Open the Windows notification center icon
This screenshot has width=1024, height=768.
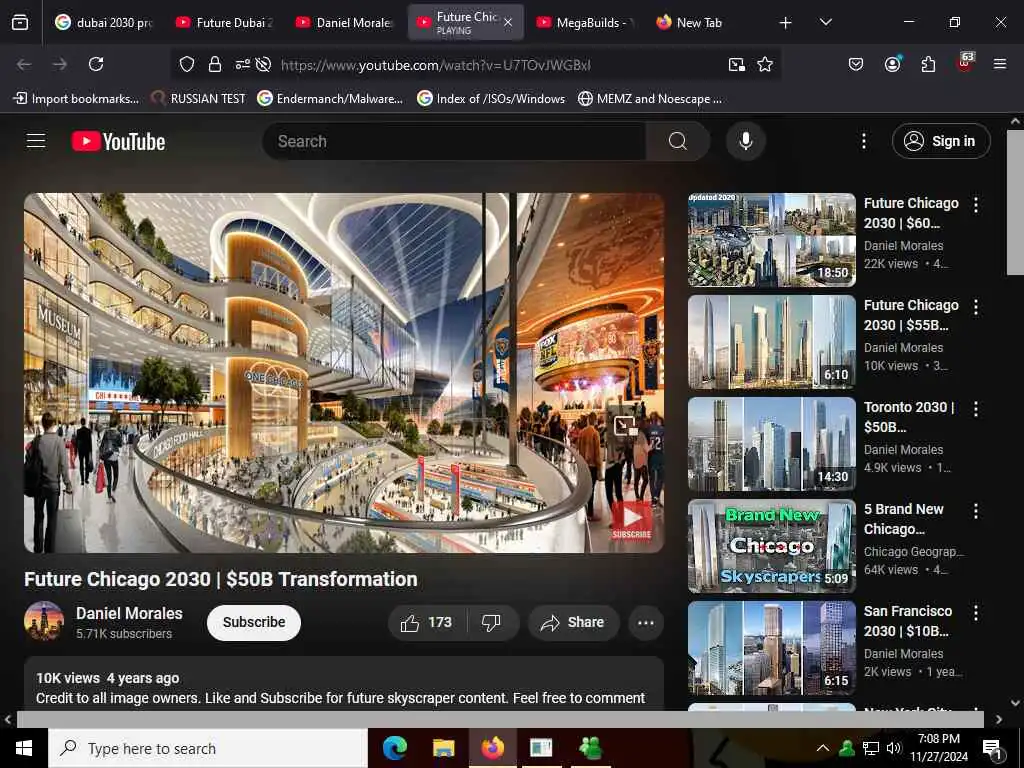point(993,749)
